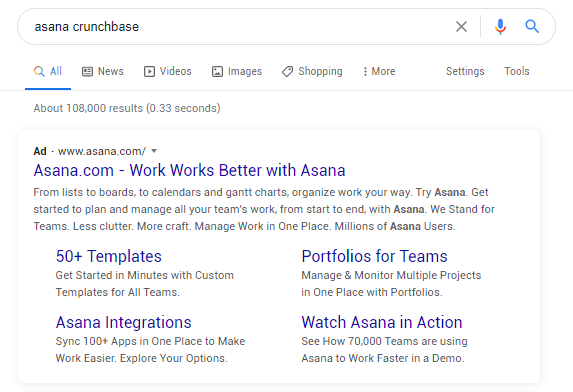The width and height of the screenshot is (573, 392).
Task: Open the '50+ Templates' sitelink
Action: click(x=109, y=256)
